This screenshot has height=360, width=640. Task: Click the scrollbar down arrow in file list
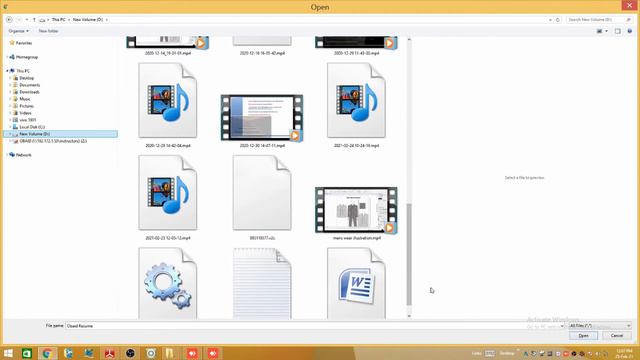click(409, 316)
